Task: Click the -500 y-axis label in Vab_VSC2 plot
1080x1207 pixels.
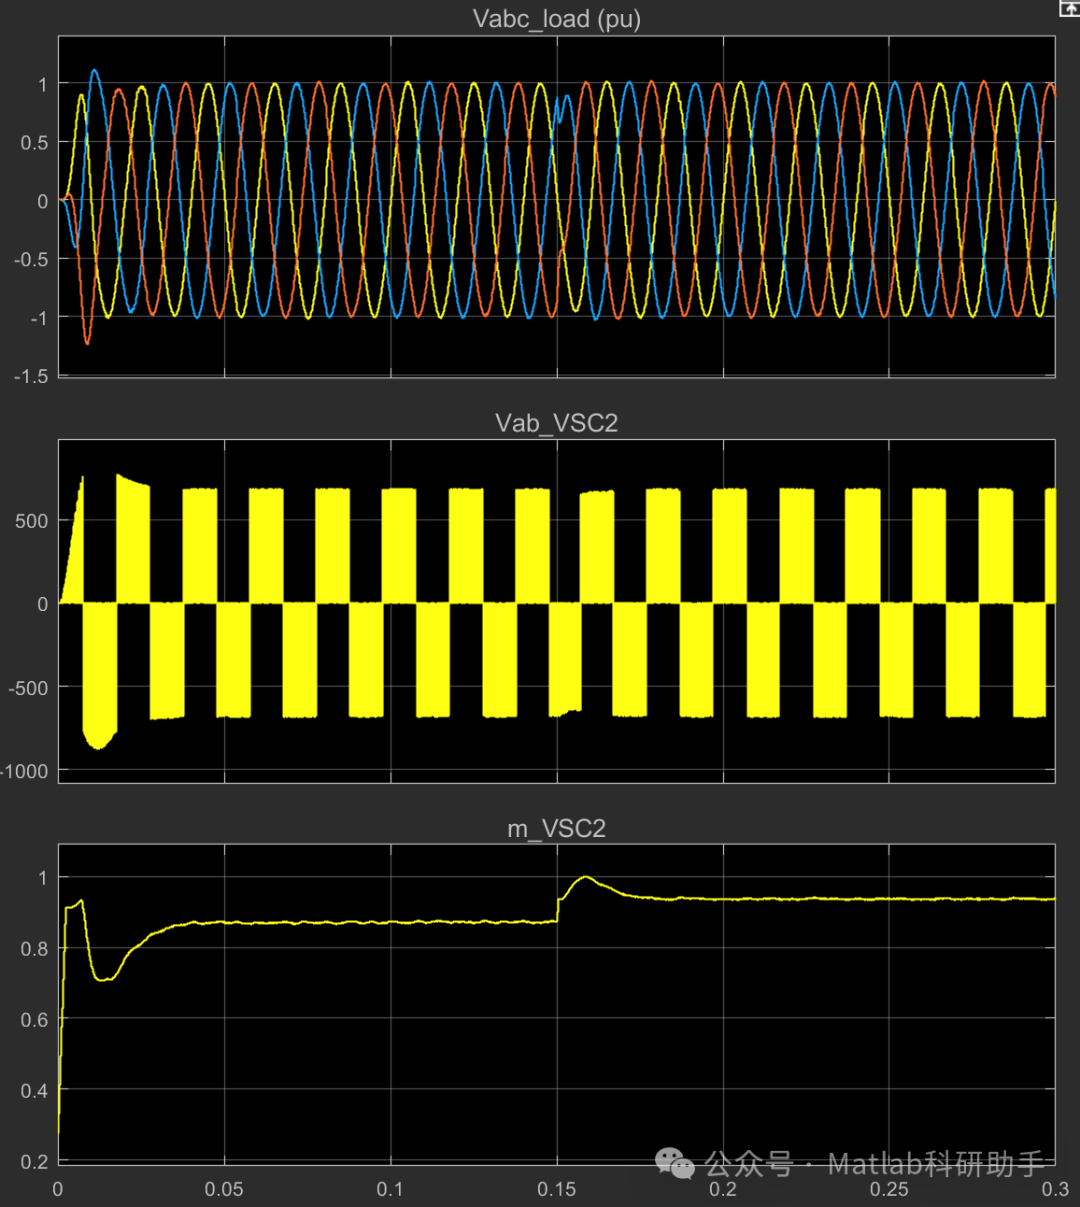Action: click(x=28, y=688)
